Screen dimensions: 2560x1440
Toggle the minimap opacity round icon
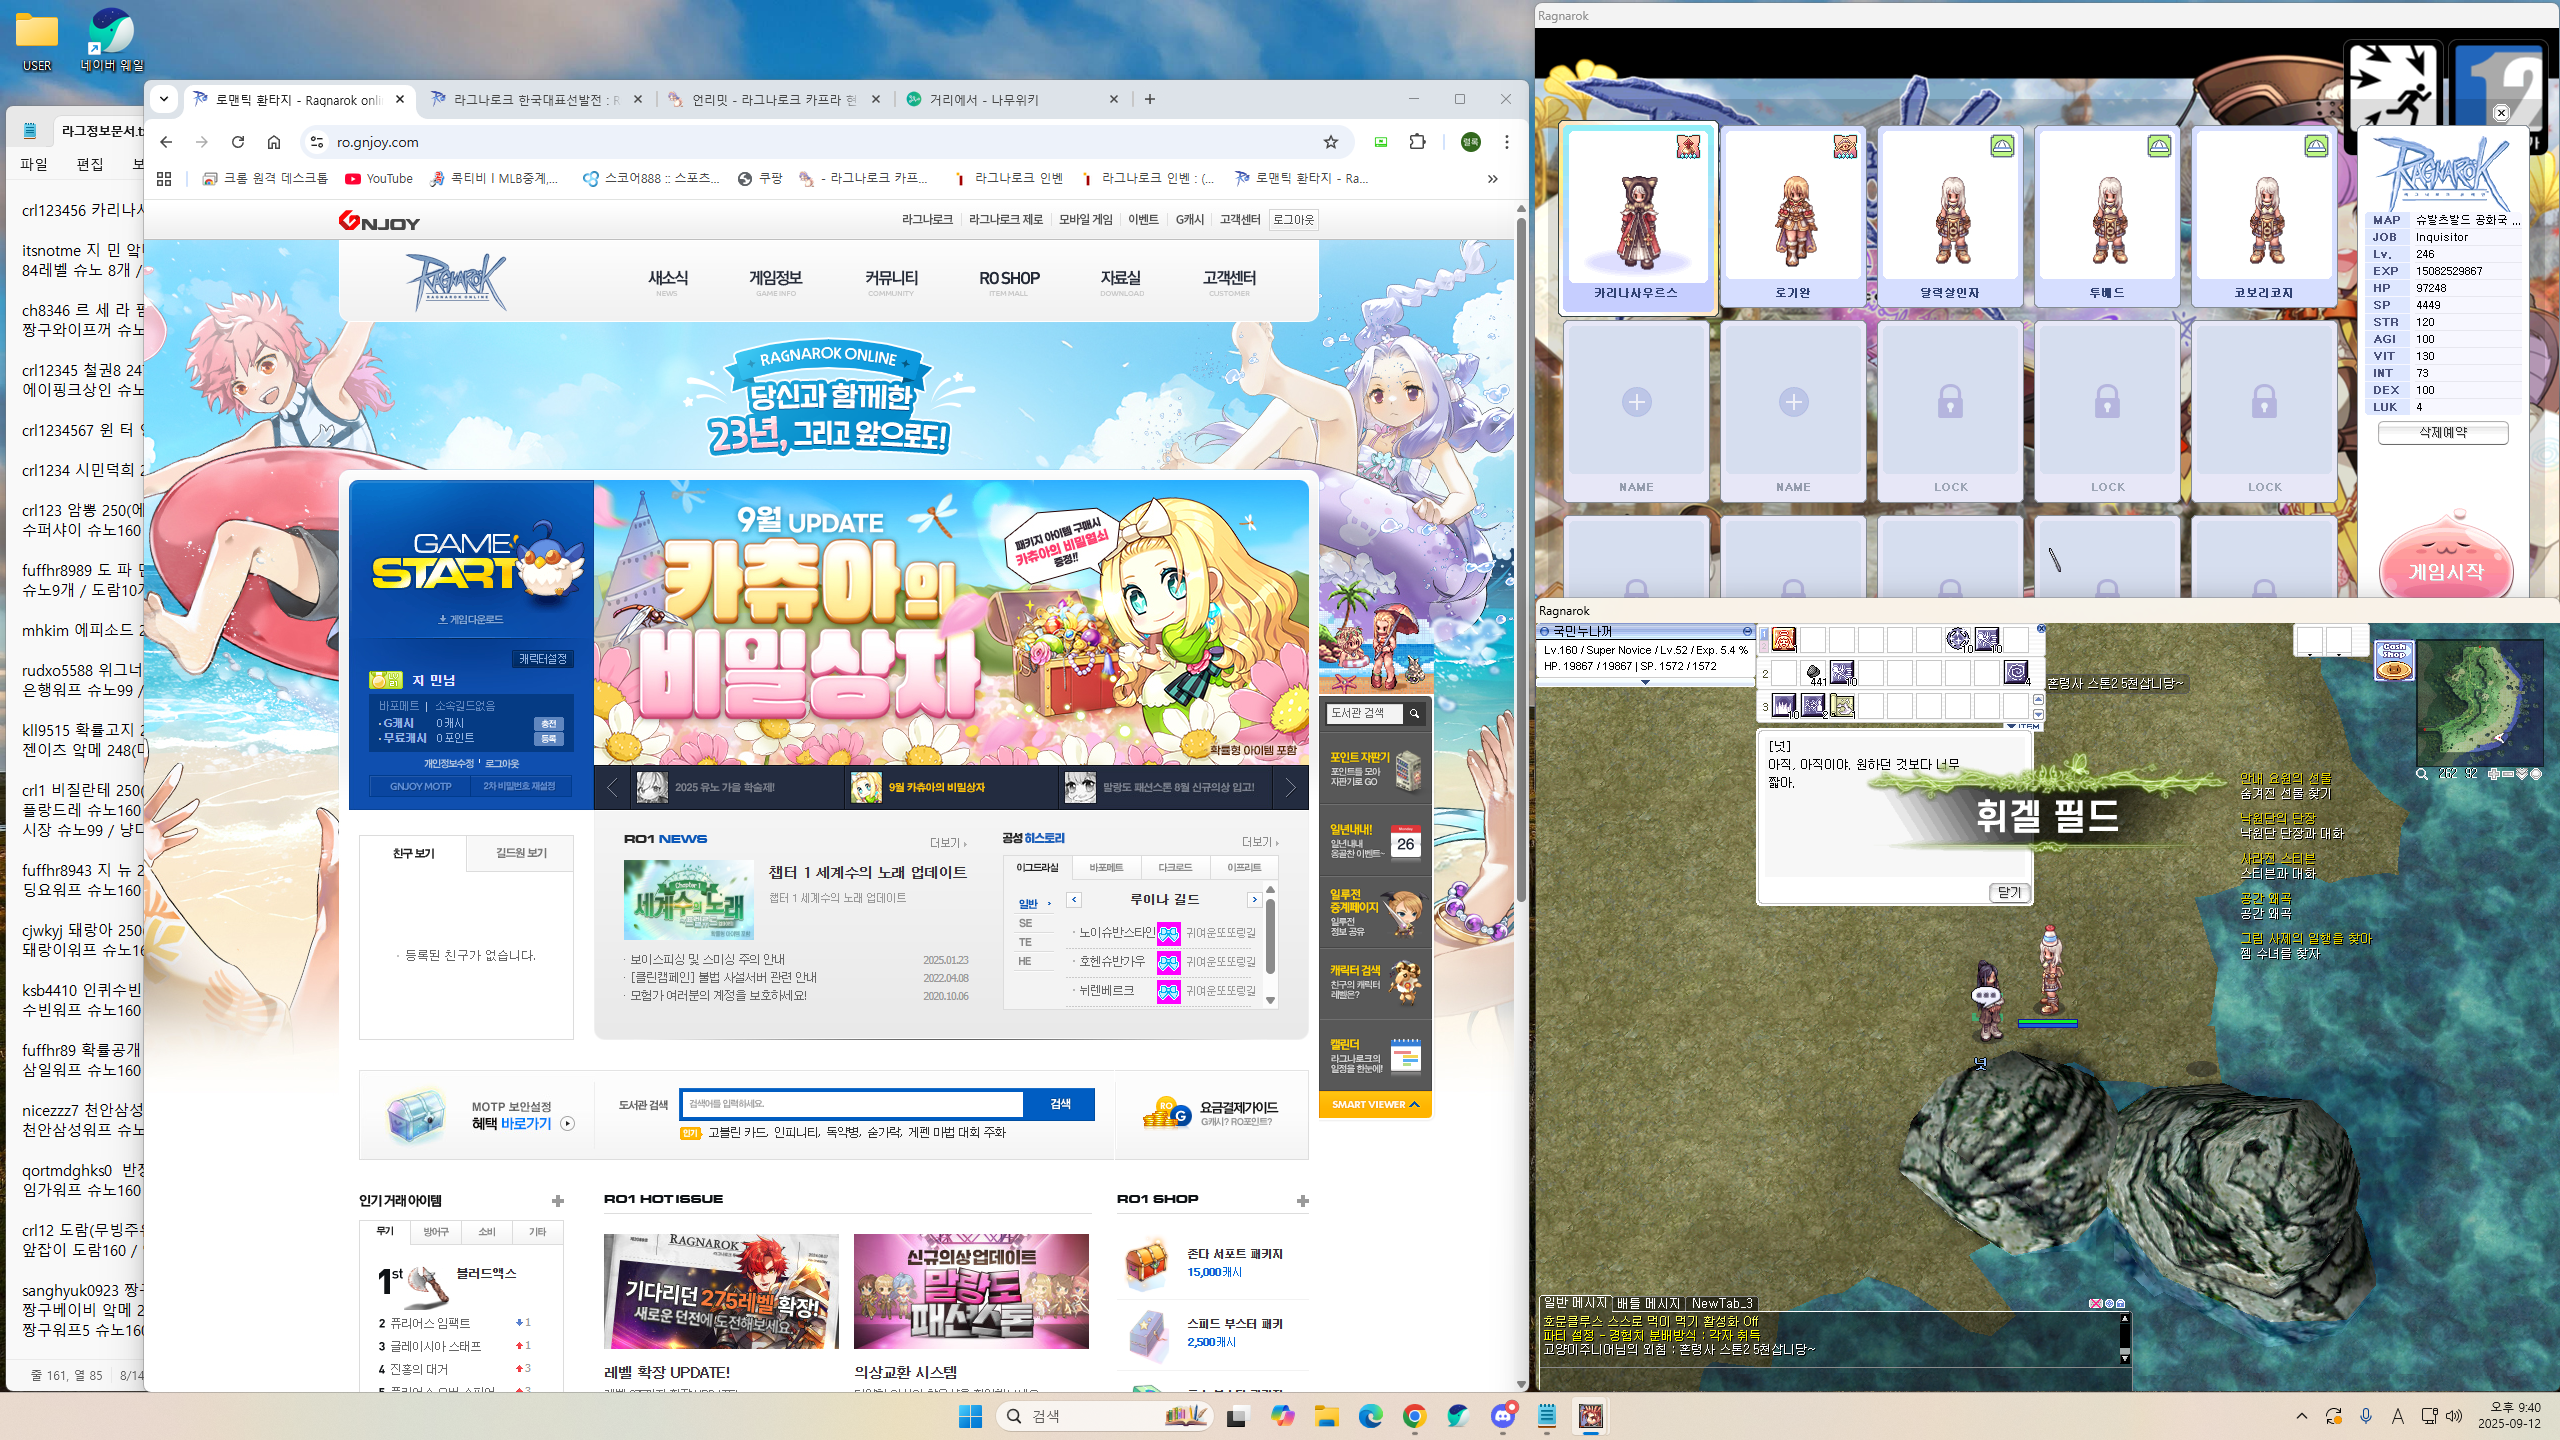[2535, 774]
